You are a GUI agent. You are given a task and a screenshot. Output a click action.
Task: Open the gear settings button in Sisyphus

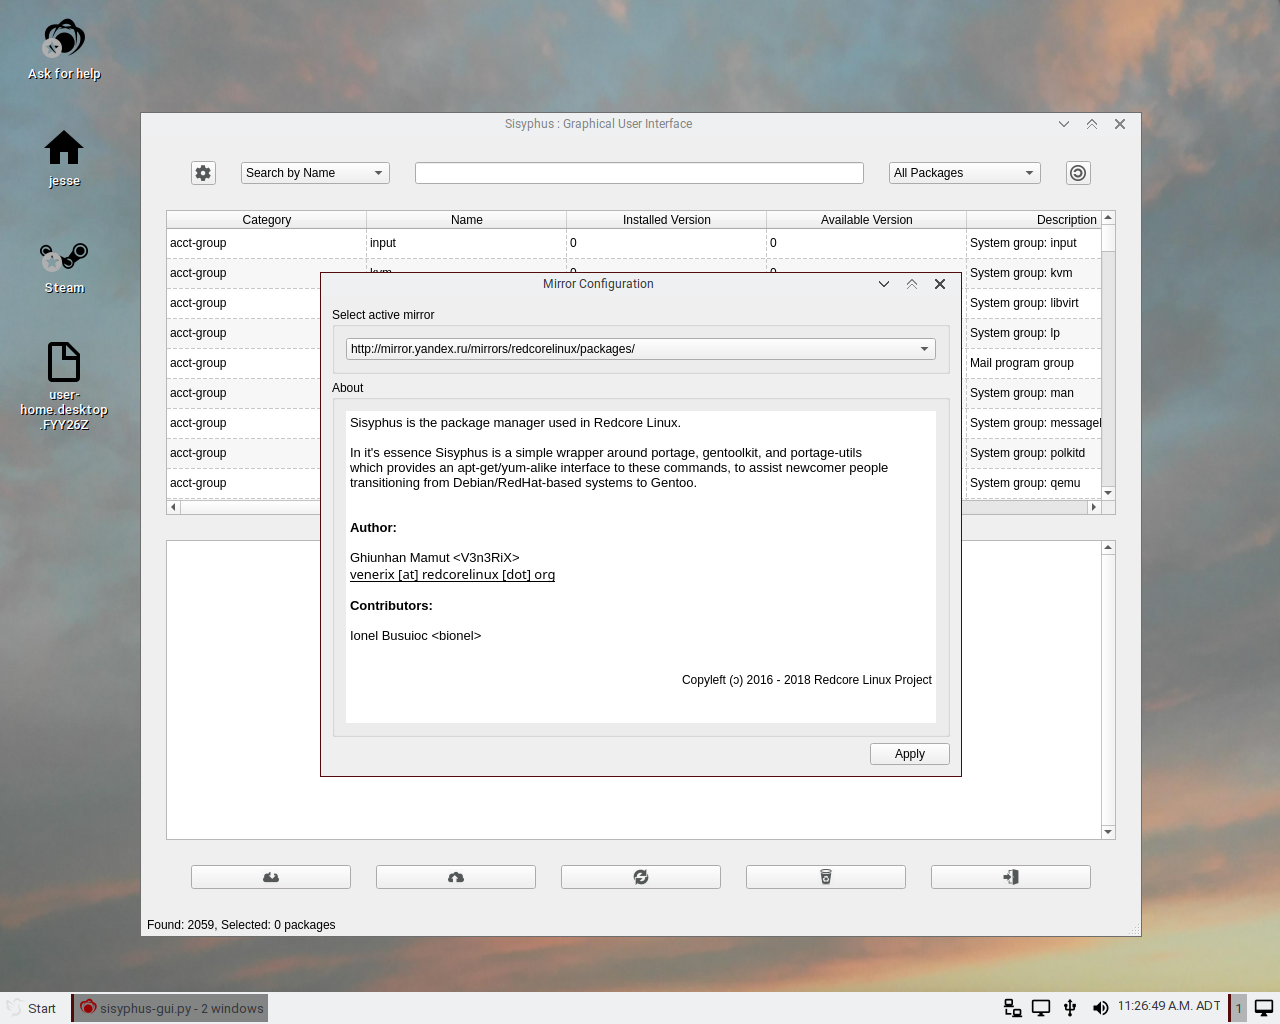coord(204,173)
